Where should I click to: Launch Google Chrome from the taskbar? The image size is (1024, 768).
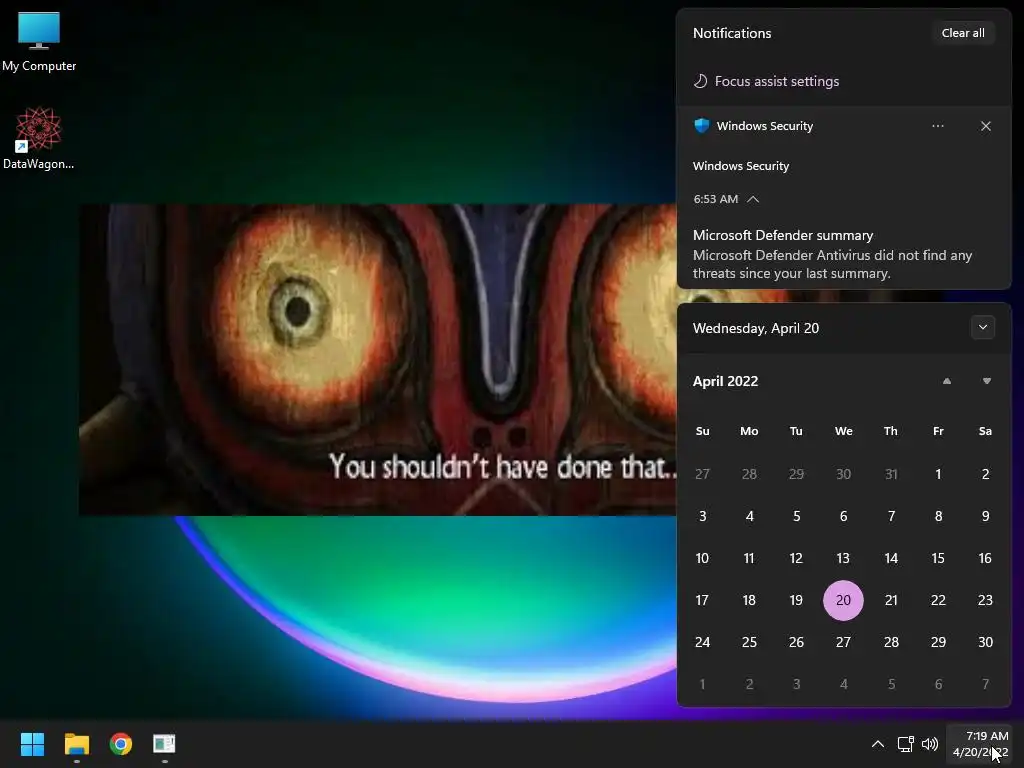pyautogui.click(x=121, y=744)
